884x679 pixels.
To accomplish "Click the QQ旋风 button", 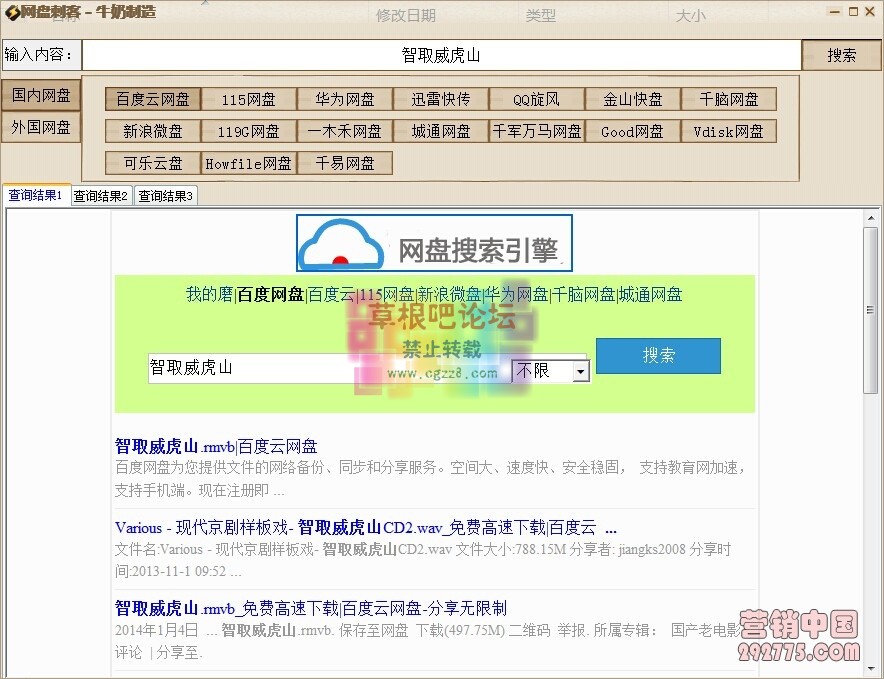I will pyautogui.click(x=536, y=99).
